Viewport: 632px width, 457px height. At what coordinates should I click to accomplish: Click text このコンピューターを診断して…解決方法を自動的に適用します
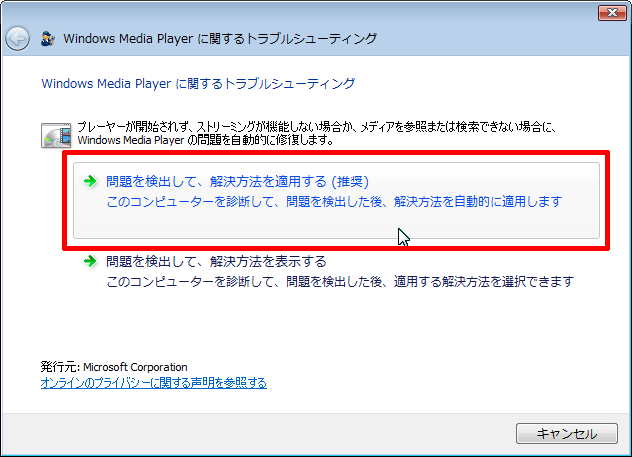[x=334, y=201]
